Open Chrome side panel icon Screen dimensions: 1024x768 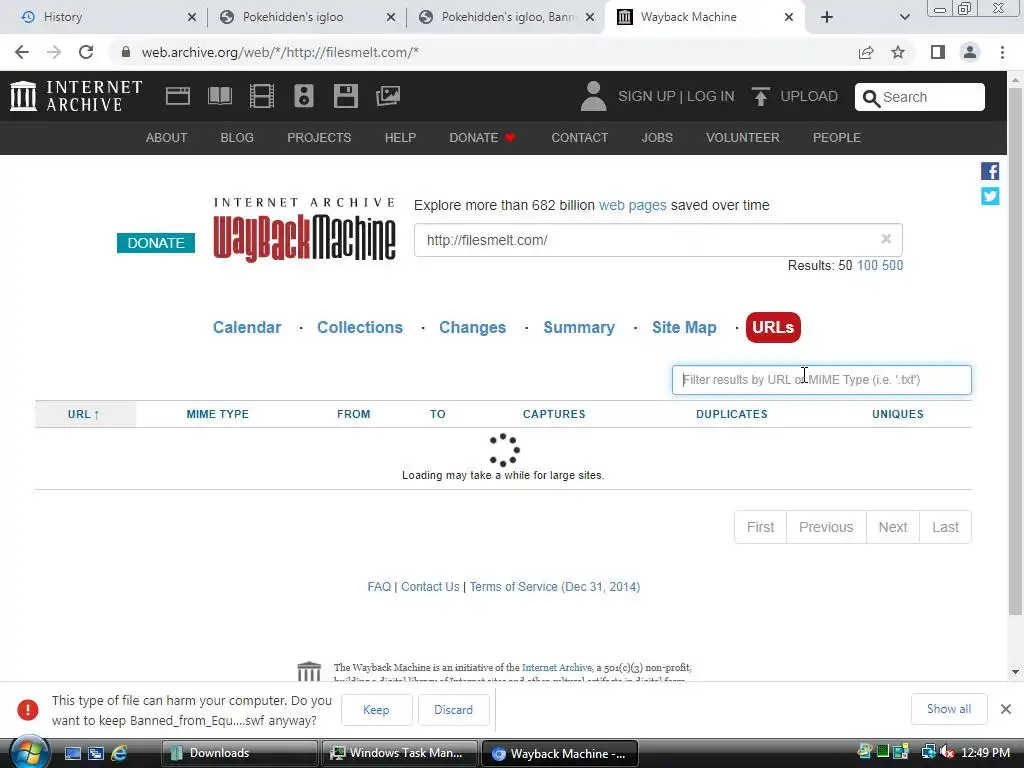coord(938,52)
